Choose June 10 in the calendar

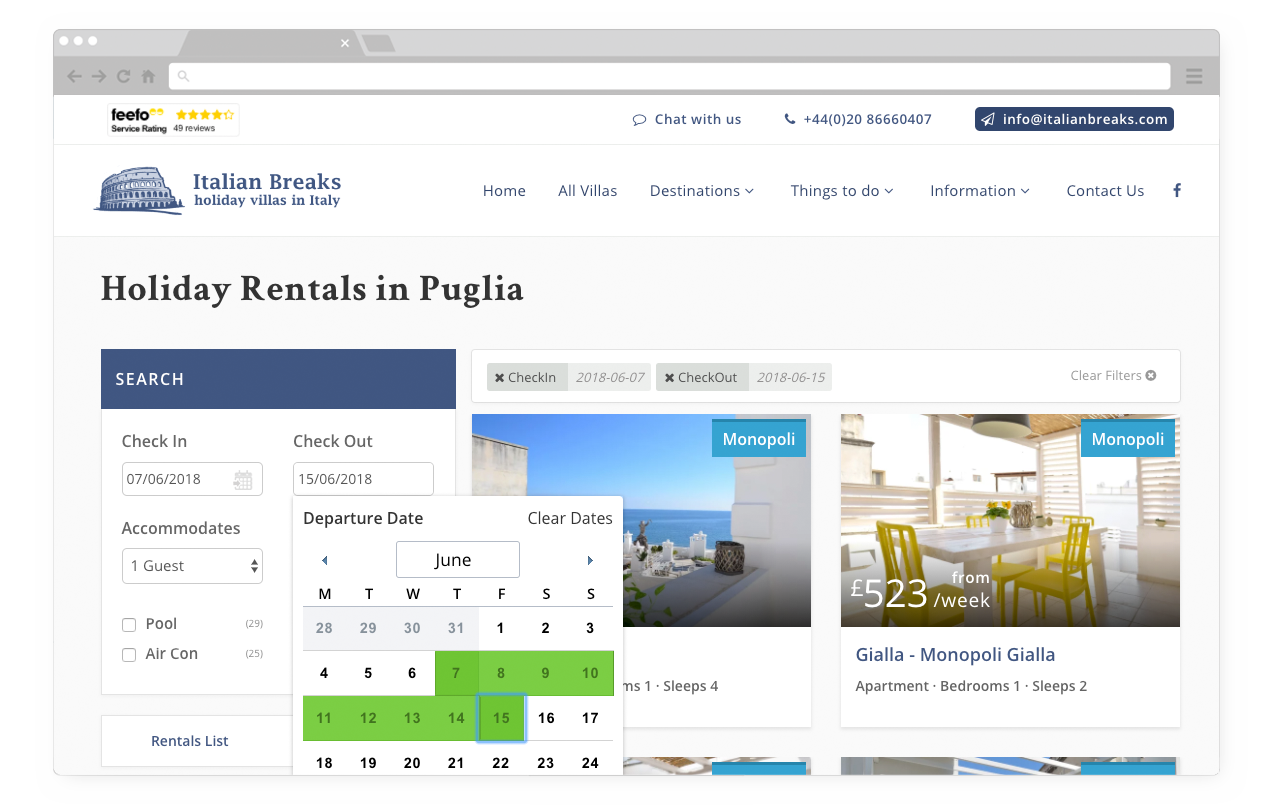pos(590,673)
